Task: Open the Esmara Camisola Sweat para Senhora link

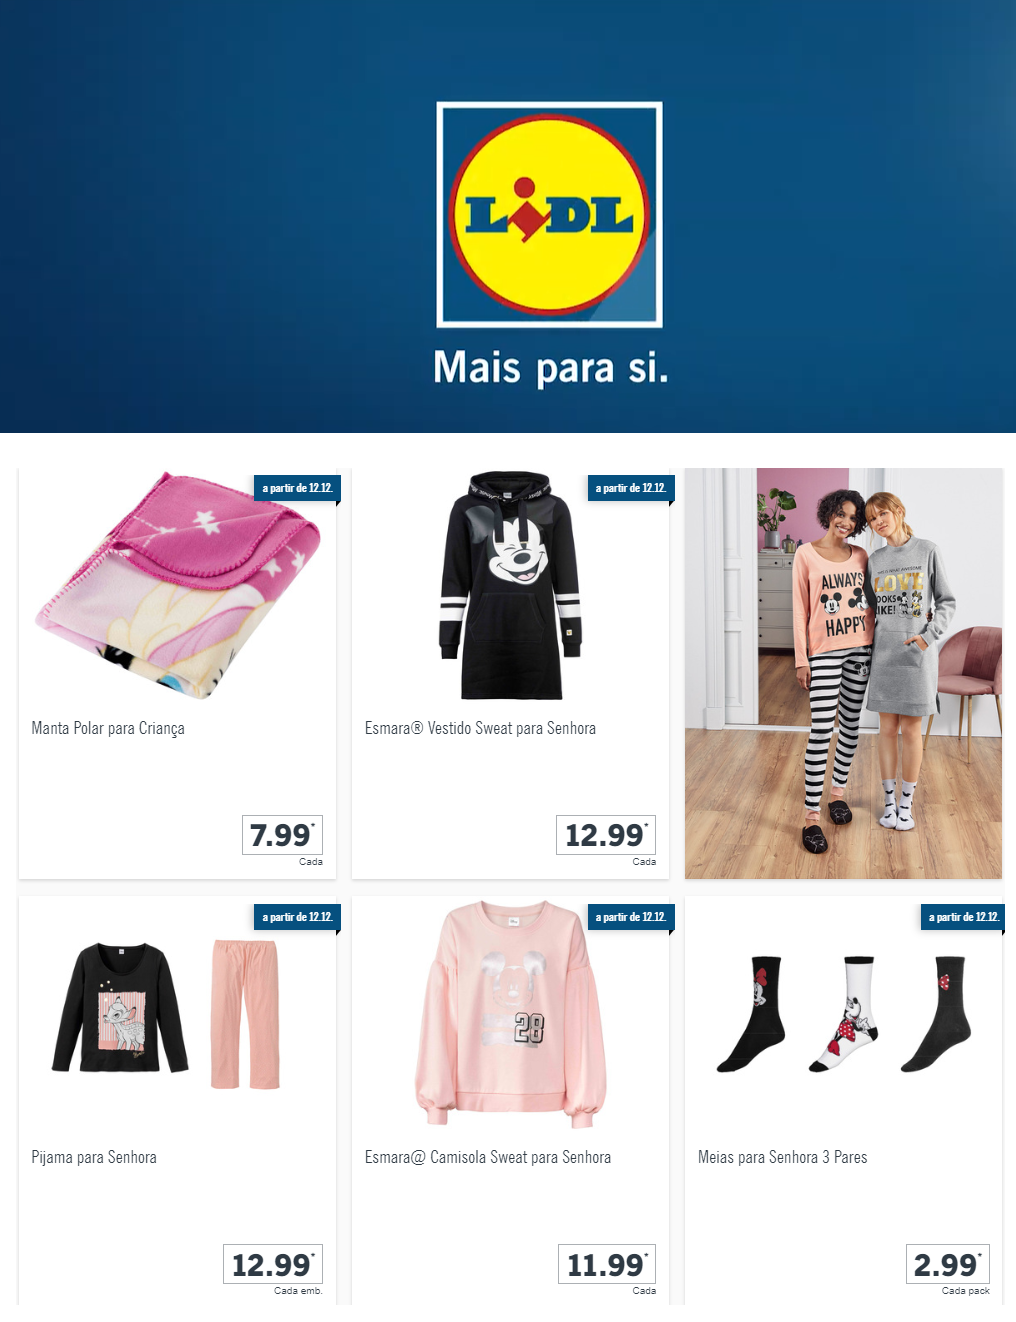Action: tap(488, 1157)
